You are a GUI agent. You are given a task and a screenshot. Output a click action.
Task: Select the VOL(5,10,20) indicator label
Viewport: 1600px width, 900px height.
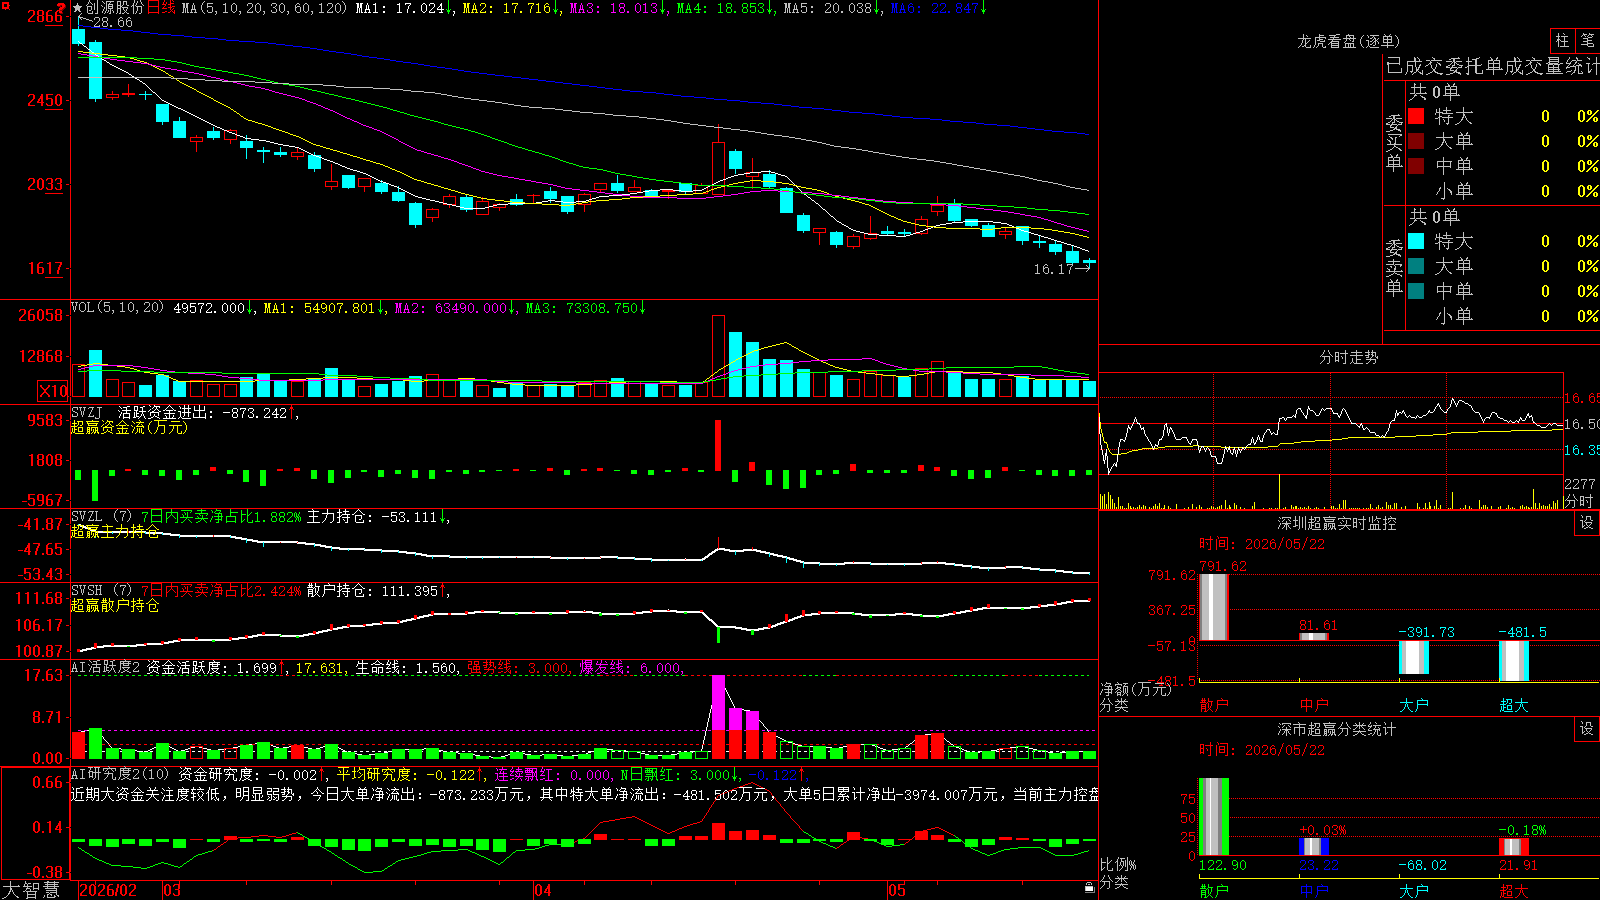point(117,308)
